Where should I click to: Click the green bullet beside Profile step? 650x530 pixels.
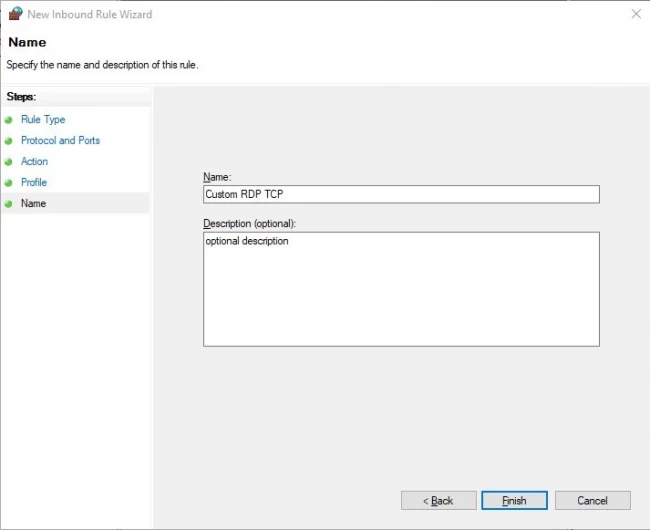tap(9, 183)
